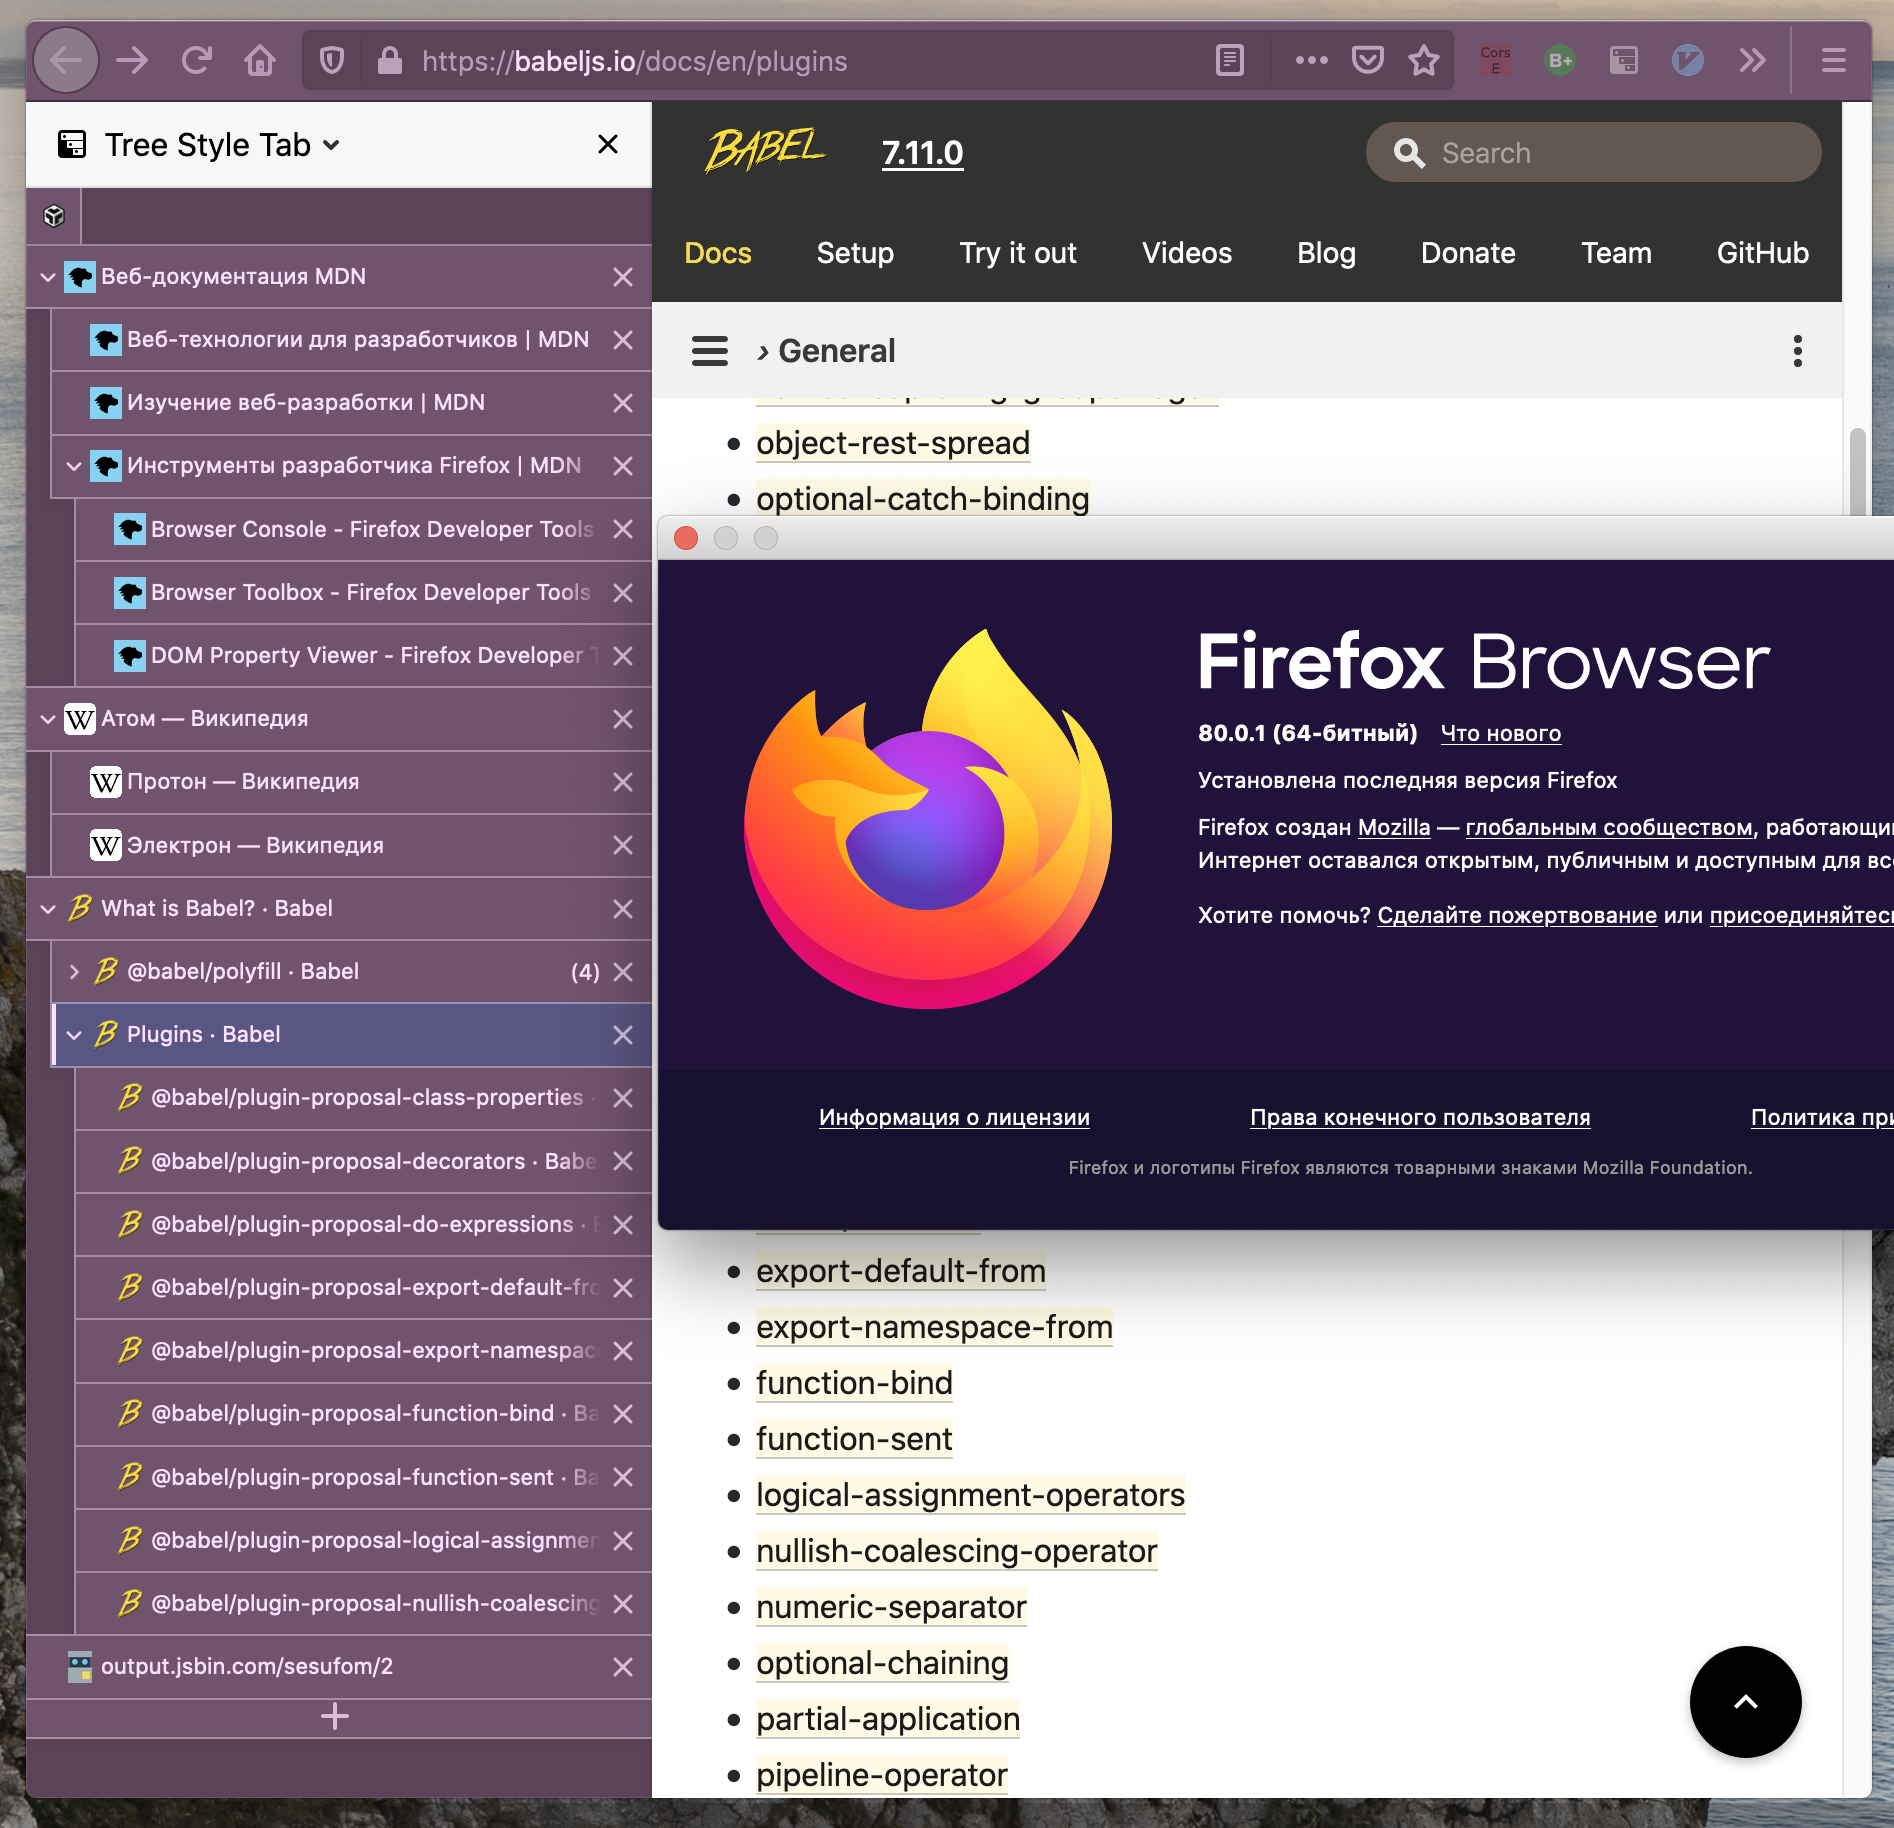The height and width of the screenshot is (1828, 1894).
Task: Open page actions three-dot menu
Action: [1311, 61]
